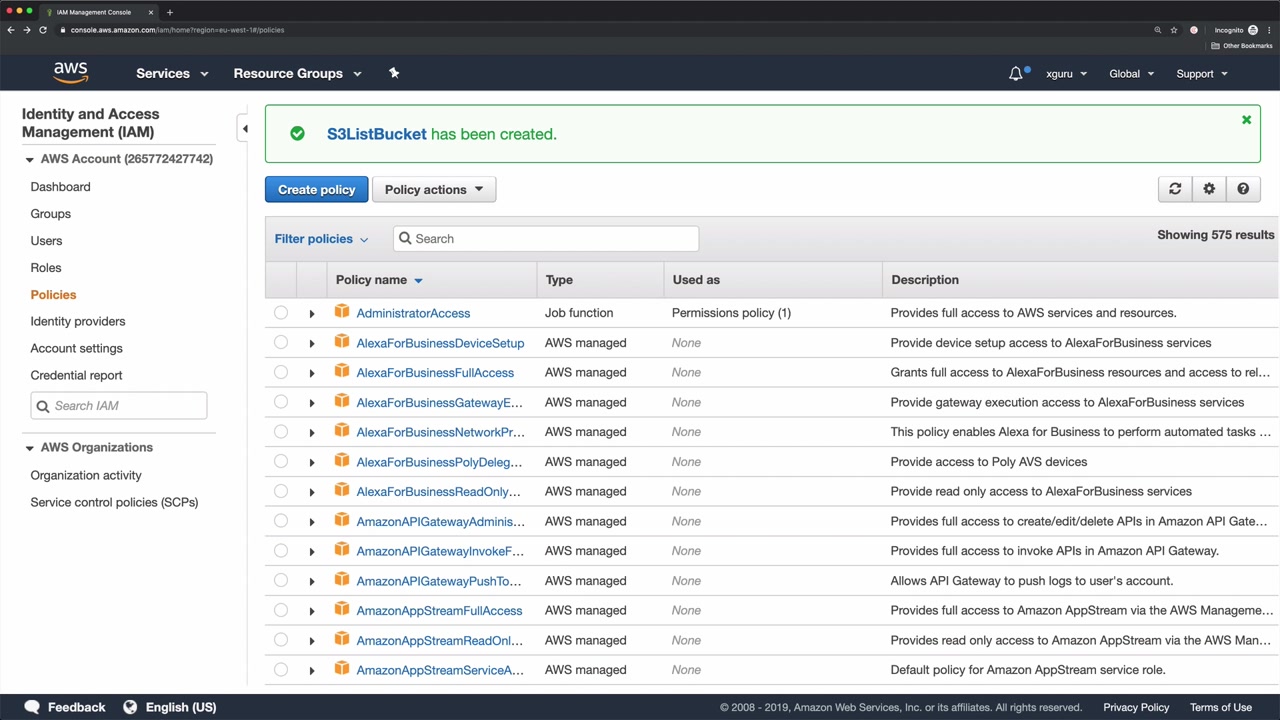Open the Services menu
The image size is (1280, 720).
pos(172,73)
